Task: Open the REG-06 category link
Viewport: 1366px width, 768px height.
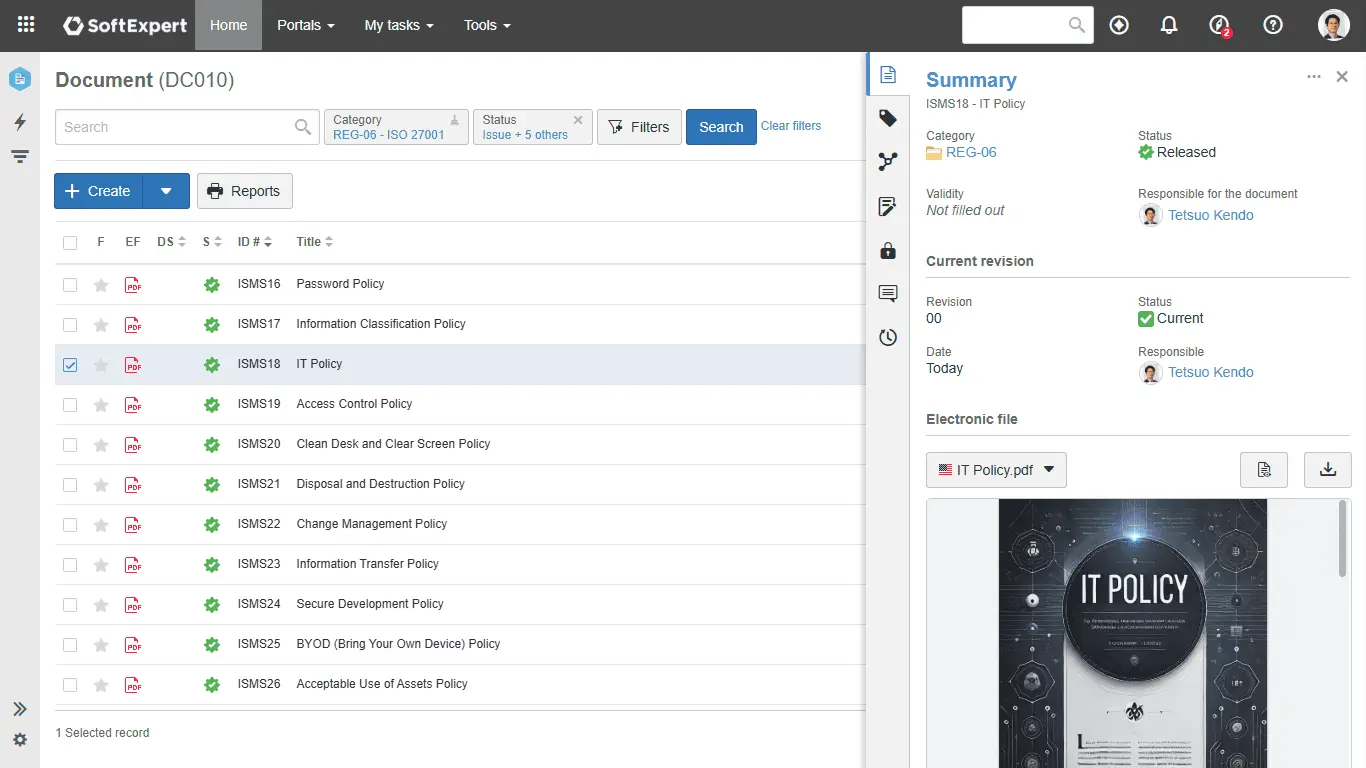Action: (x=971, y=152)
